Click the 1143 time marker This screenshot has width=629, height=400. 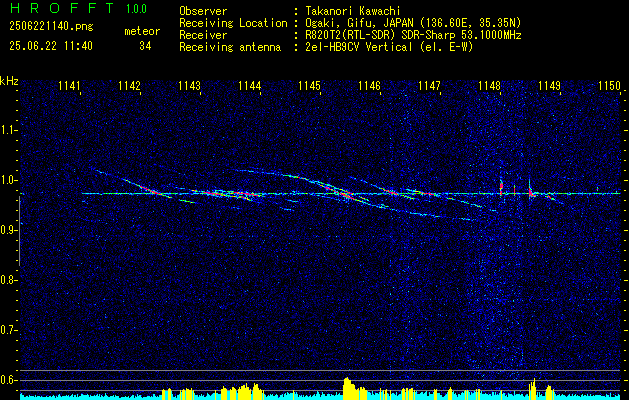189,86
